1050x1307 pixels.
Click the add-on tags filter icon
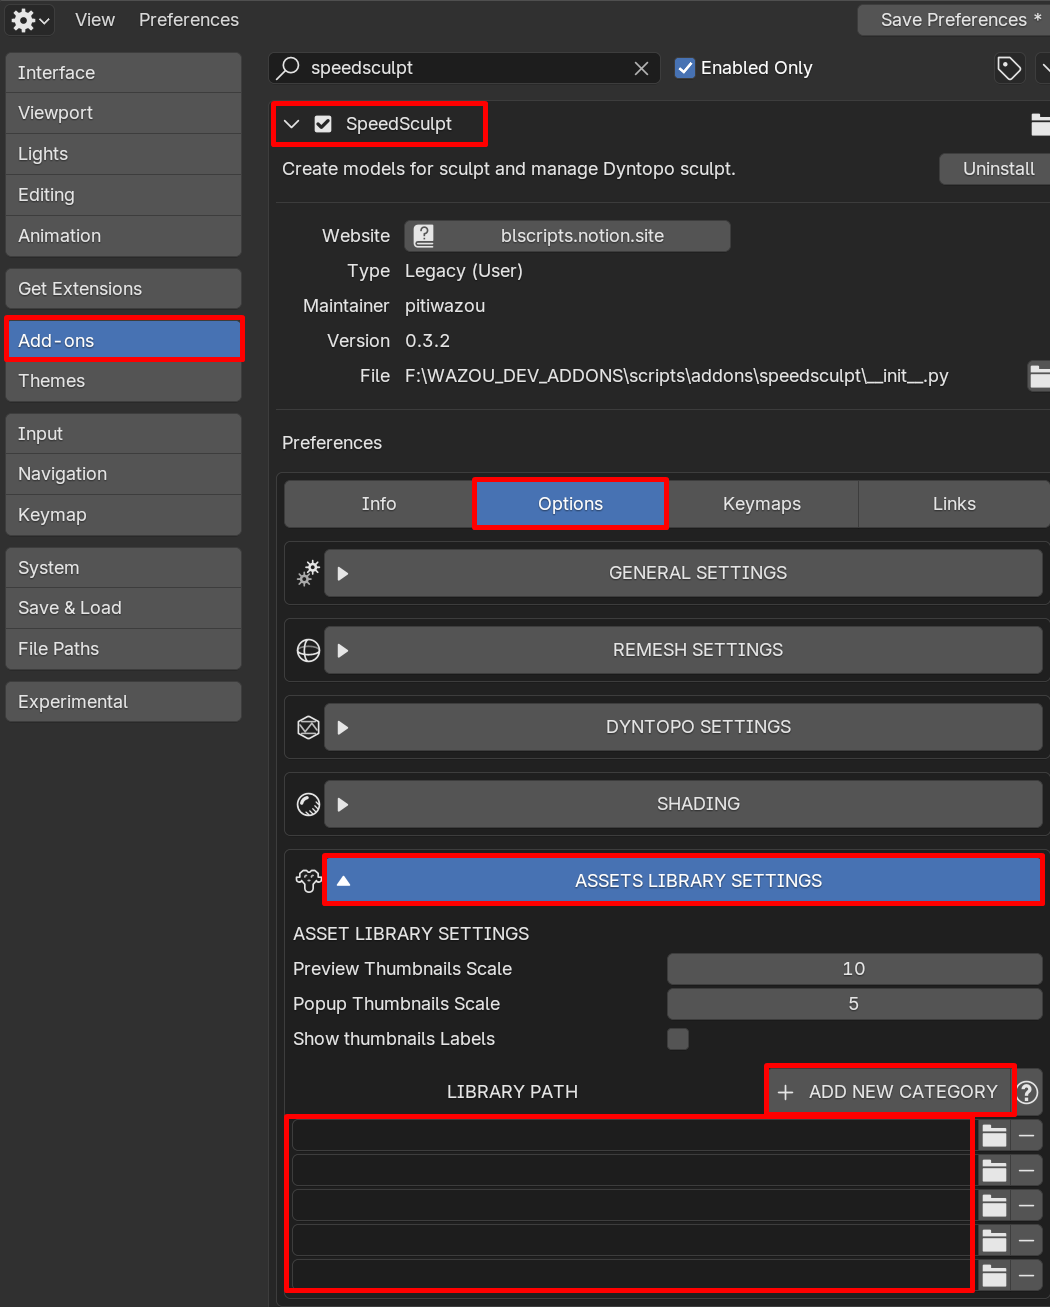click(1009, 68)
